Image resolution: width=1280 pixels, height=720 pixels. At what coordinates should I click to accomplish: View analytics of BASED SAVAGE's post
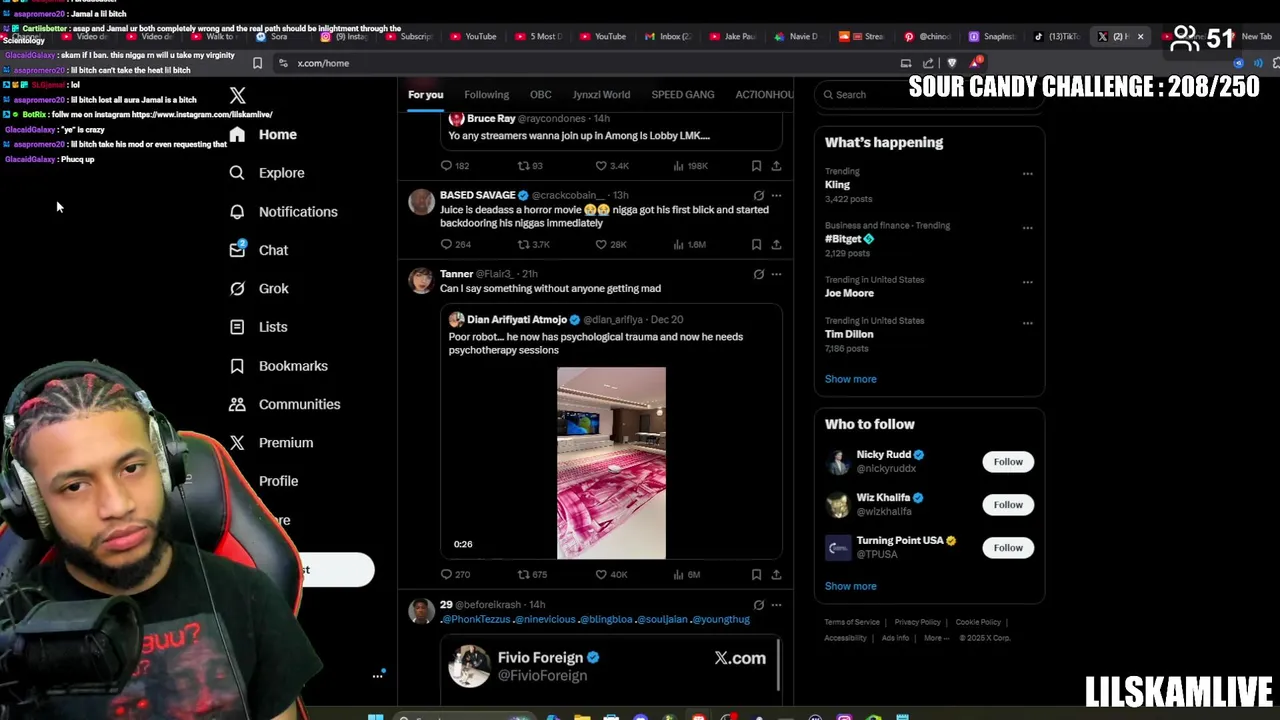click(x=689, y=244)
